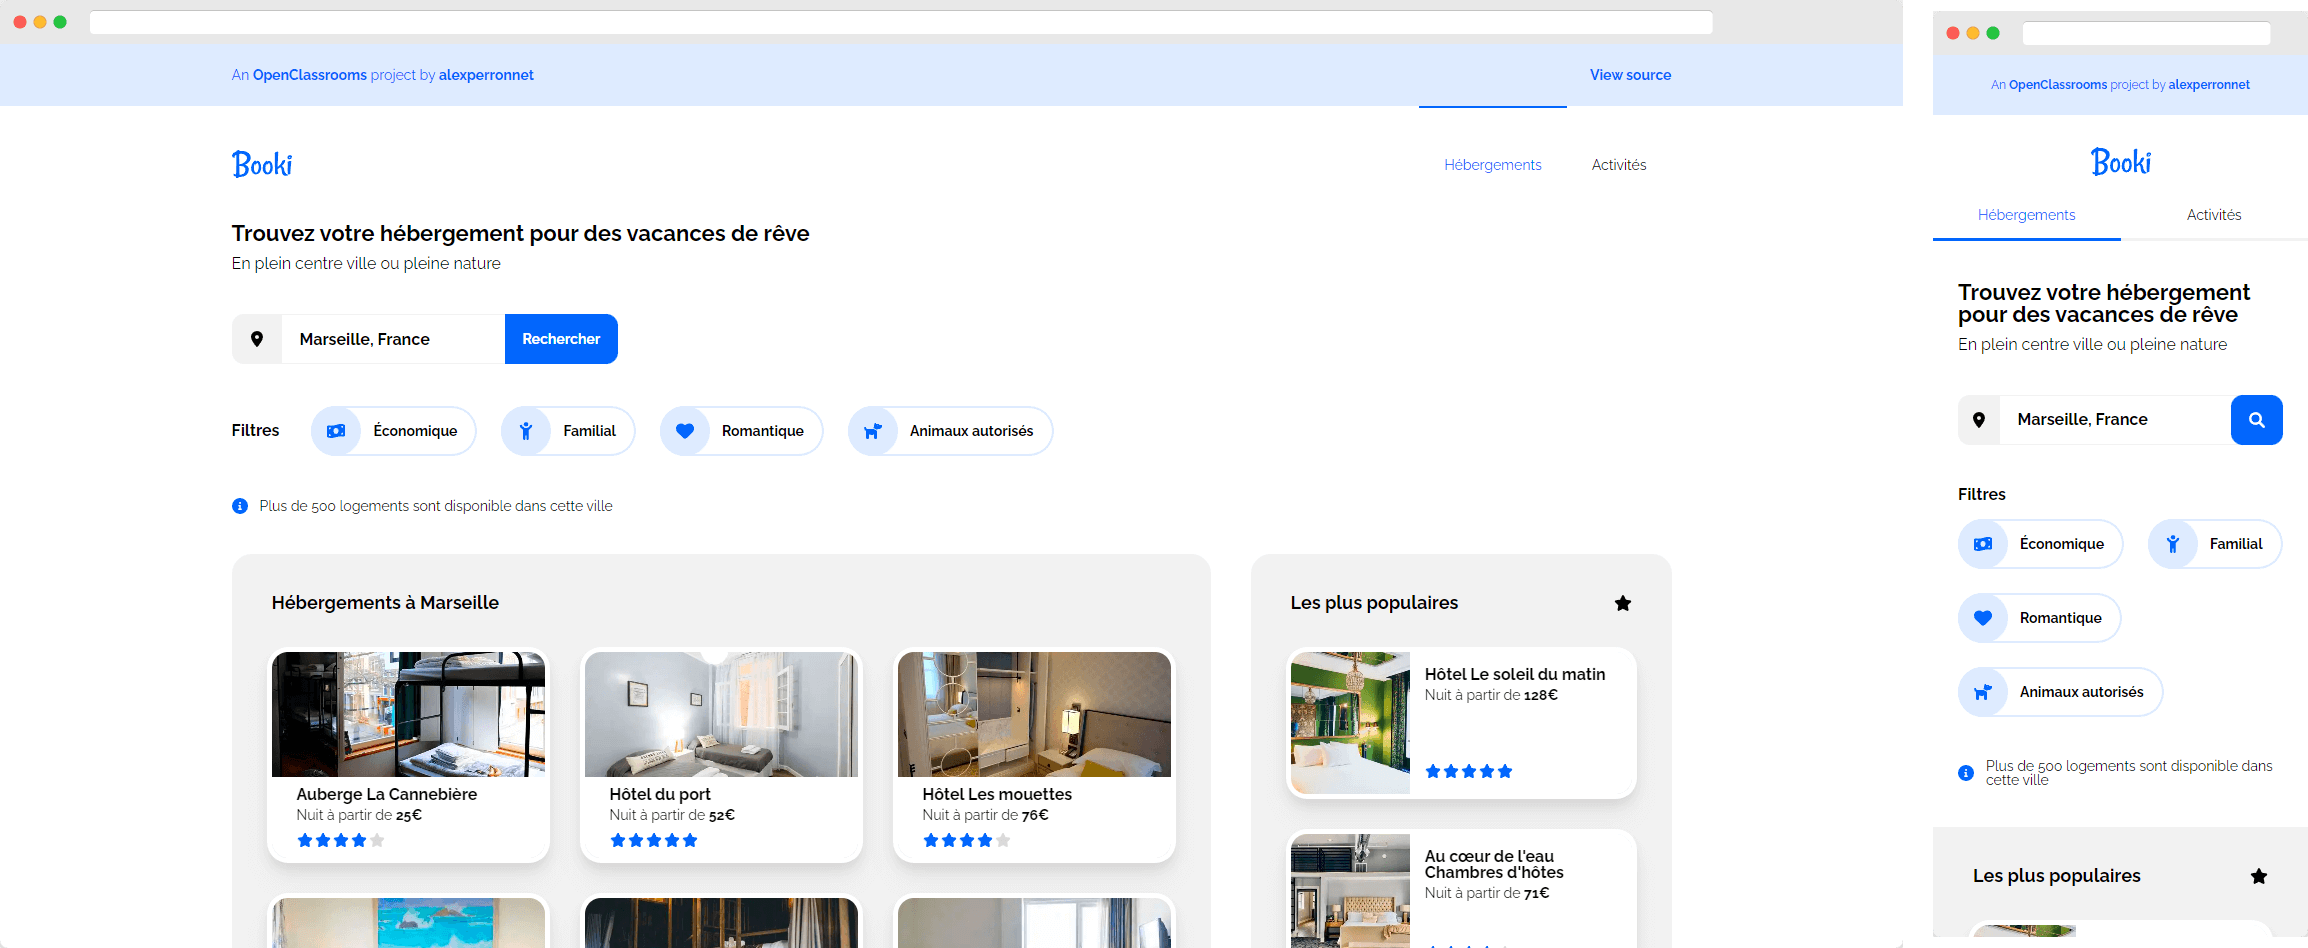Click the info icon beside mobile logements notice

point(1966,773)
